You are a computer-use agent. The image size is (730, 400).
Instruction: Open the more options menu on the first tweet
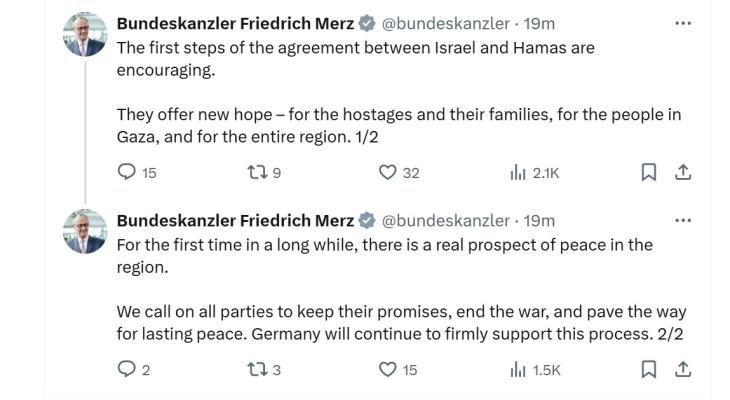(683, 22)
